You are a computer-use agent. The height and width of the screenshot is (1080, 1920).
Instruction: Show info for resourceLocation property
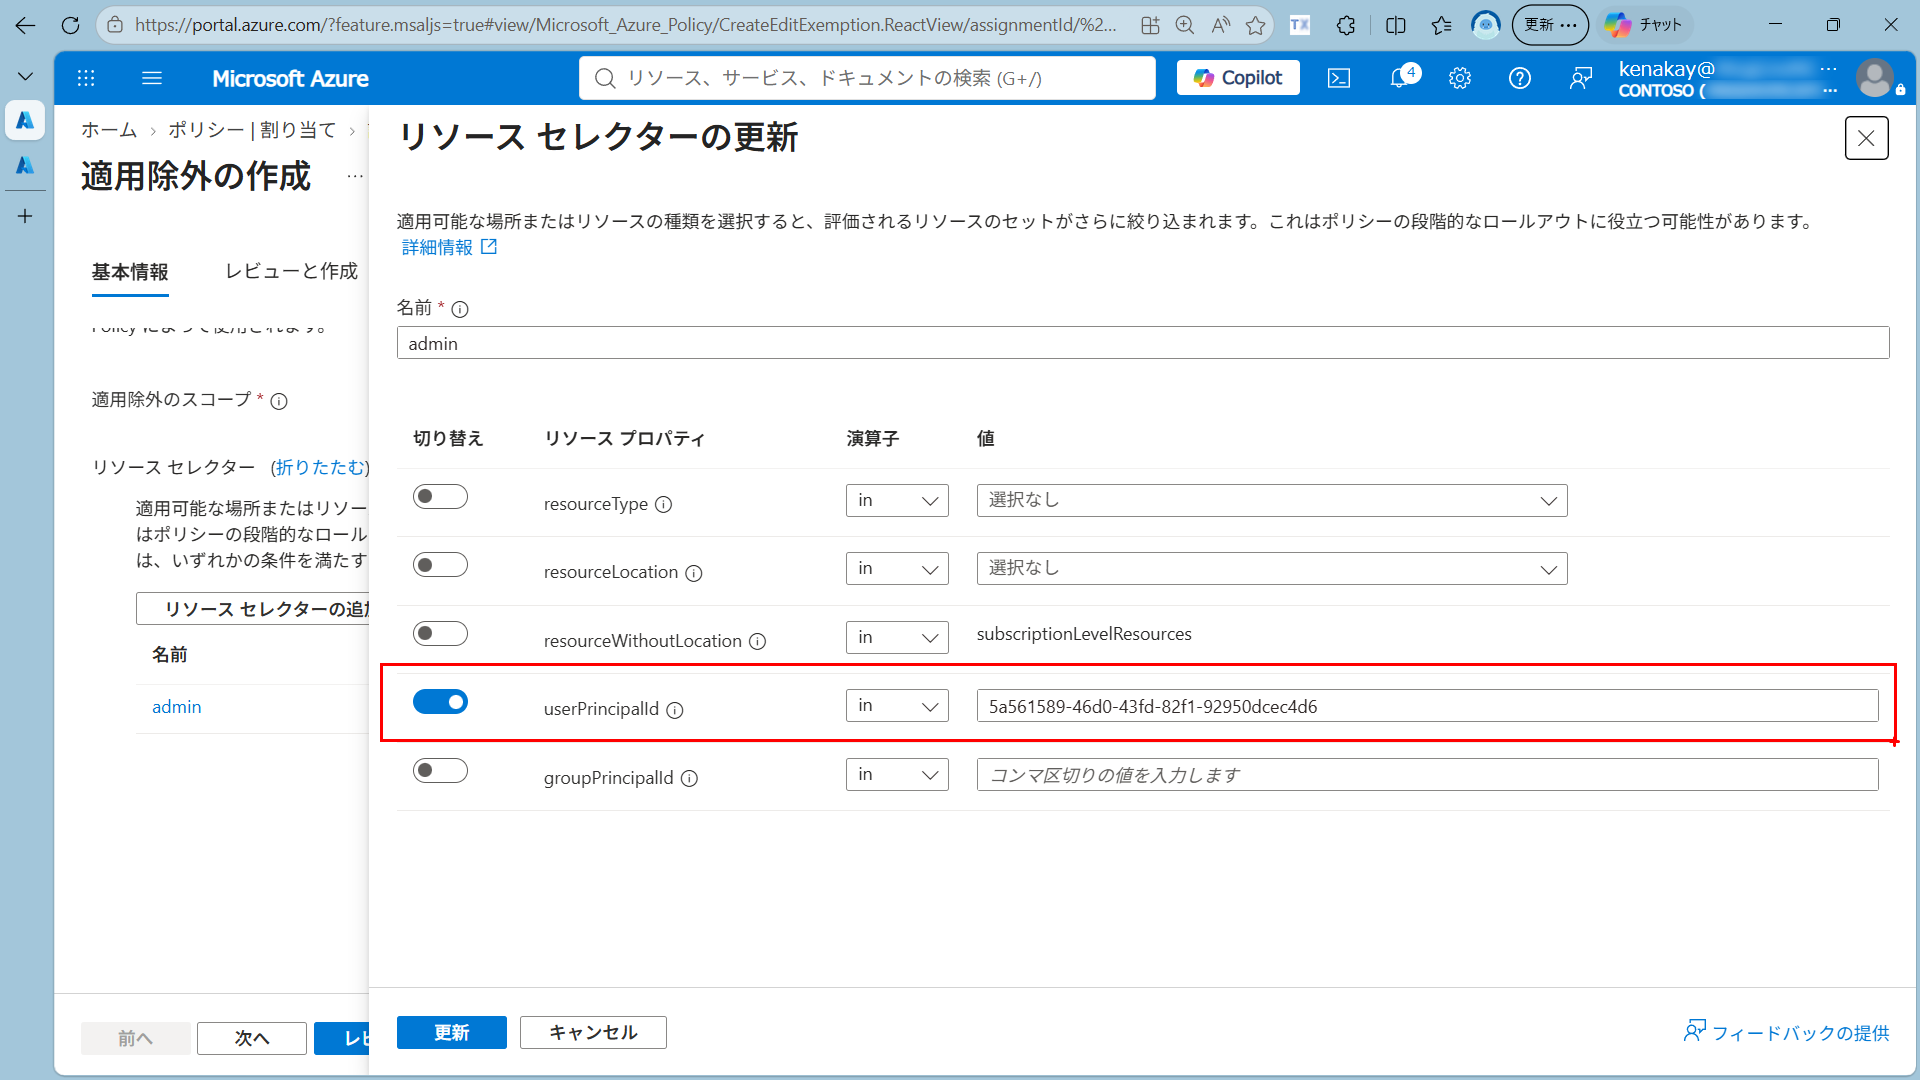[x=694, y=573]
